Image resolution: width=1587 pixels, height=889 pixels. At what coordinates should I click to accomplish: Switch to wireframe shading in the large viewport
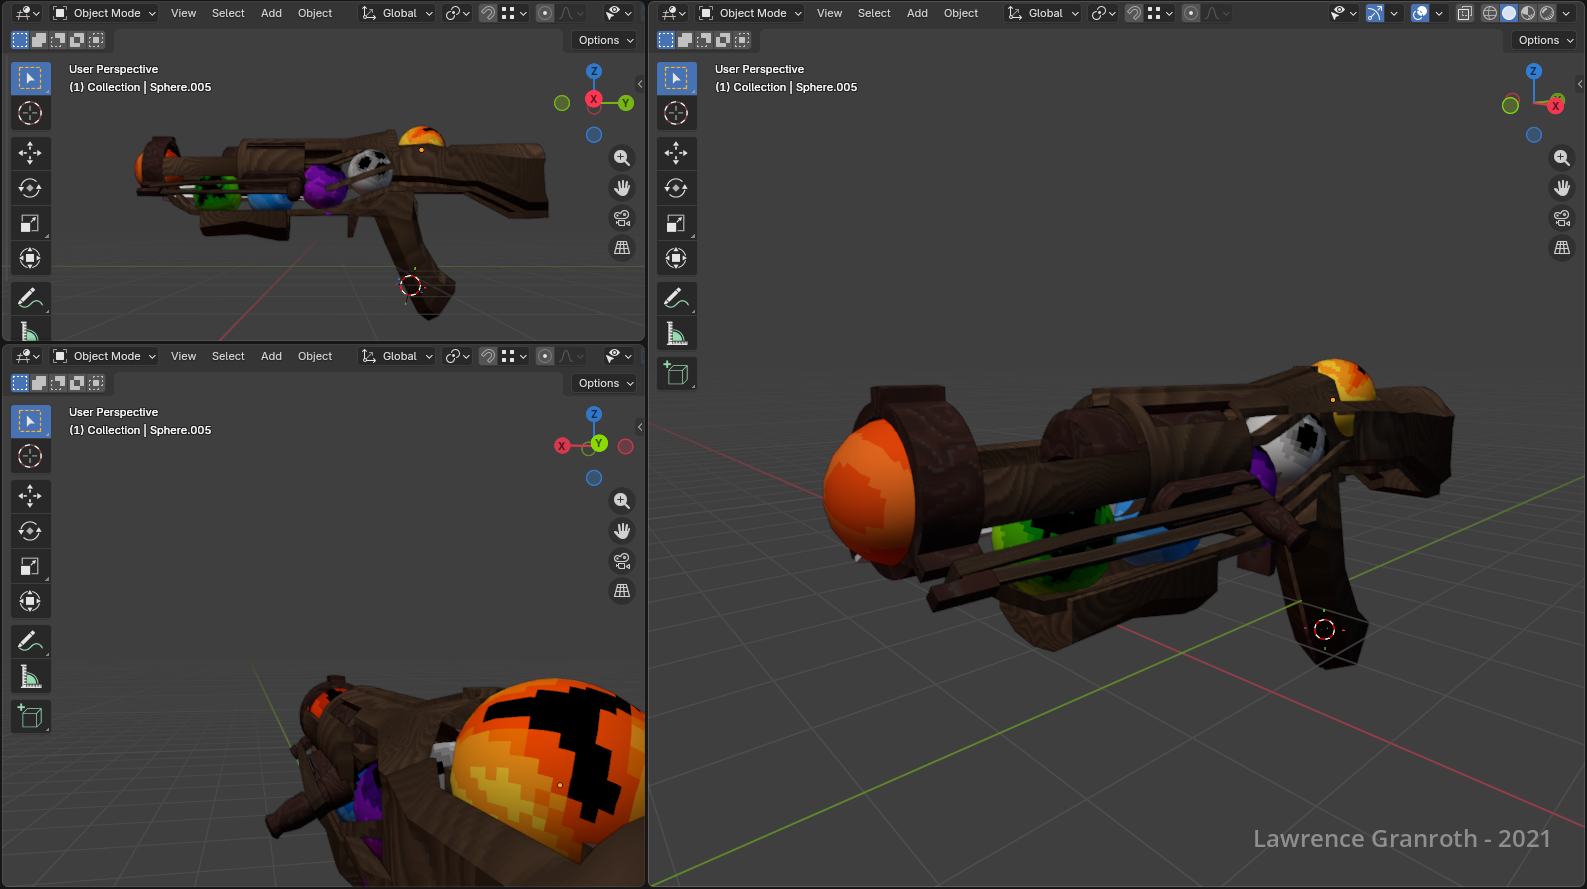pyautogui.click(x=1490, y=13)
